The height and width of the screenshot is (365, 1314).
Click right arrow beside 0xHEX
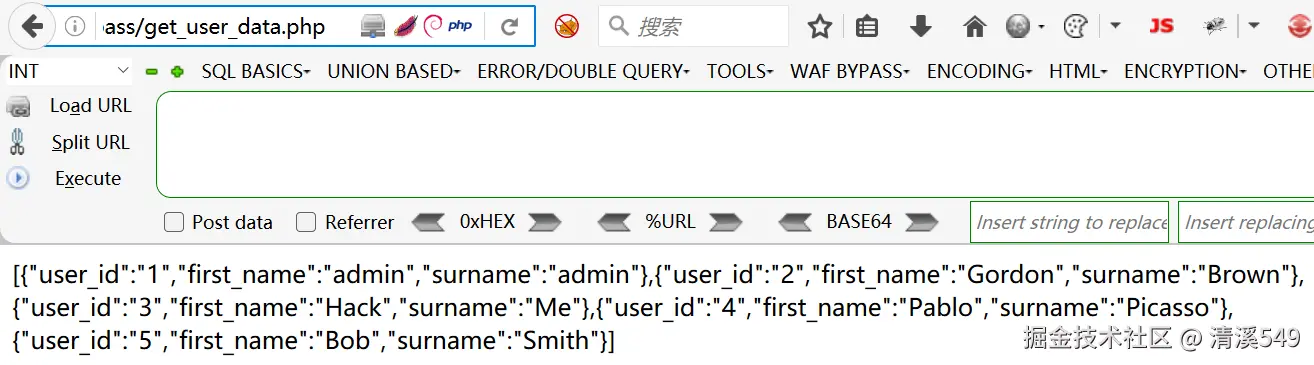545,222
